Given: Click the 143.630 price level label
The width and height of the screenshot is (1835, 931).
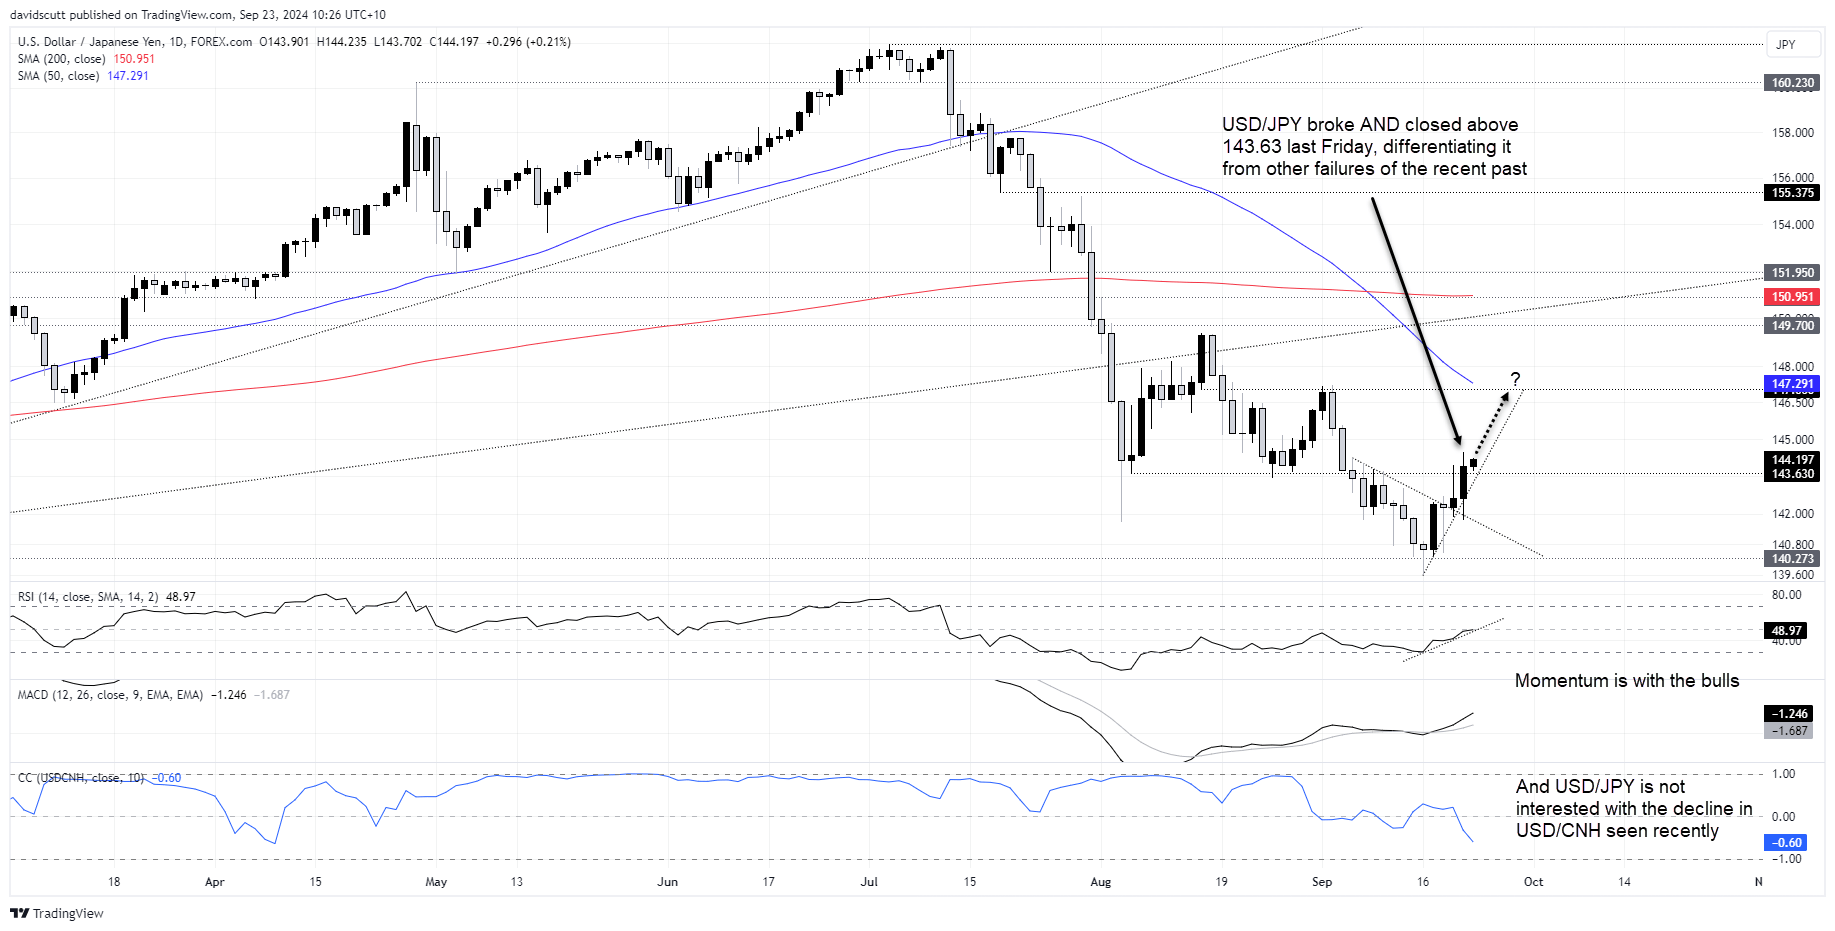Looking at the screenshot, I should tap(1792, 474).
